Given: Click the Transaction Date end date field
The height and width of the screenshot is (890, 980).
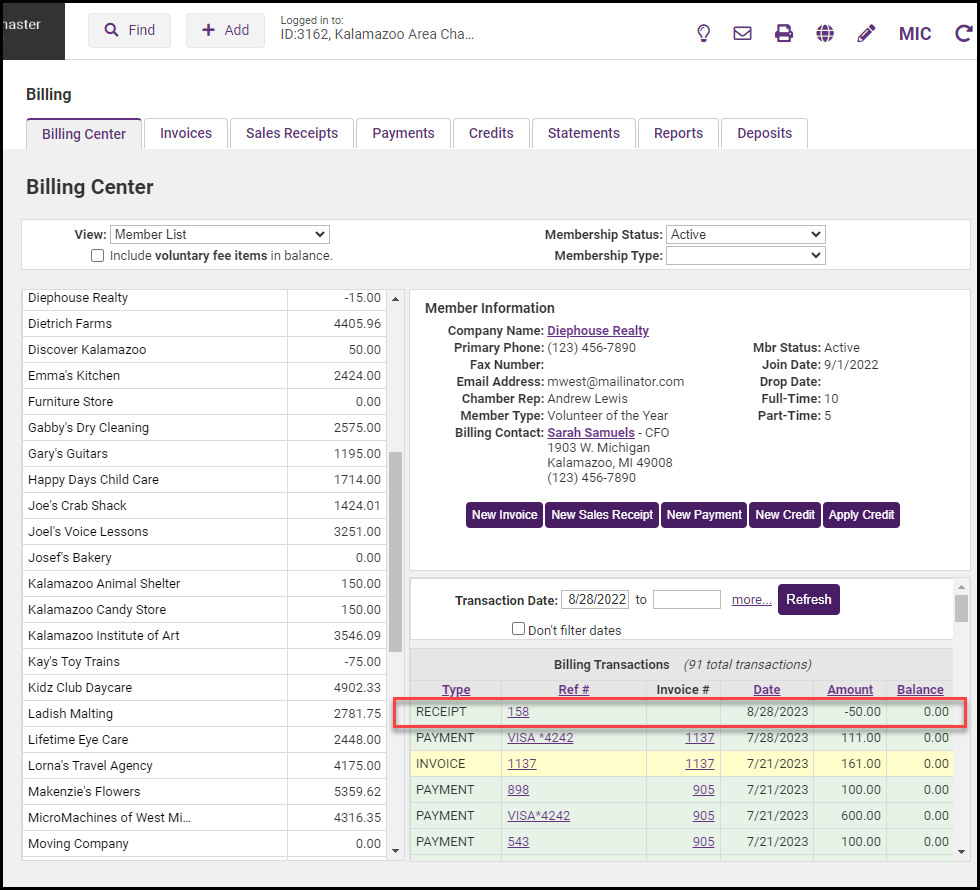Looking at the screenshot, I should click(x=686, y=600).
